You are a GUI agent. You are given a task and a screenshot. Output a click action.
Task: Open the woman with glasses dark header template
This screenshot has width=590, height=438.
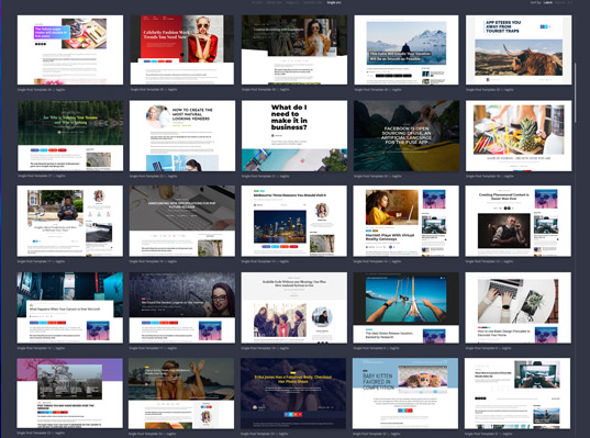click(182, 307)
